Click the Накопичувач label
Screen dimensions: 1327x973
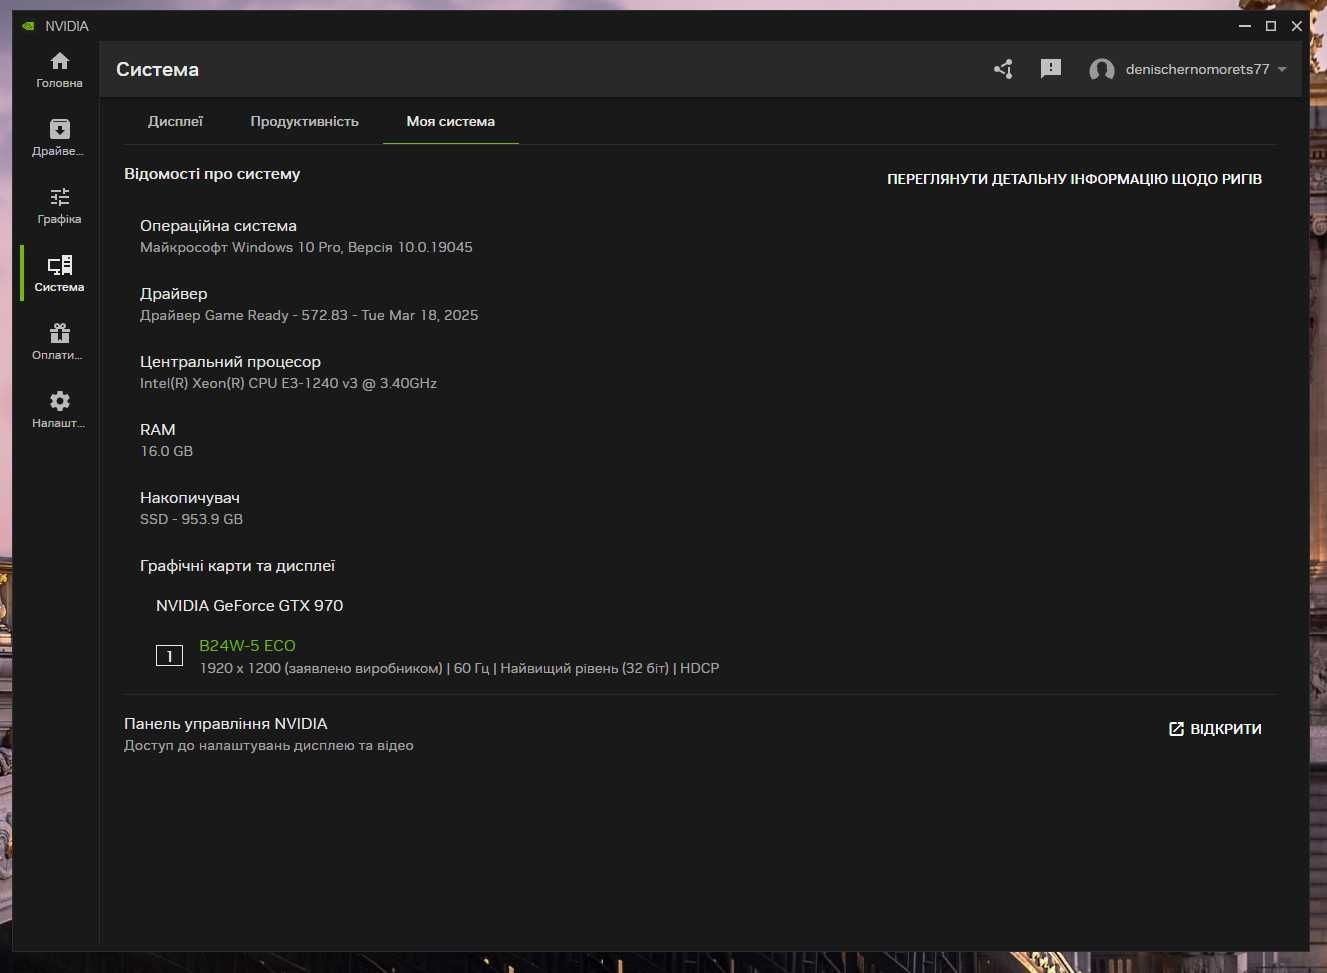click(190, 498)
